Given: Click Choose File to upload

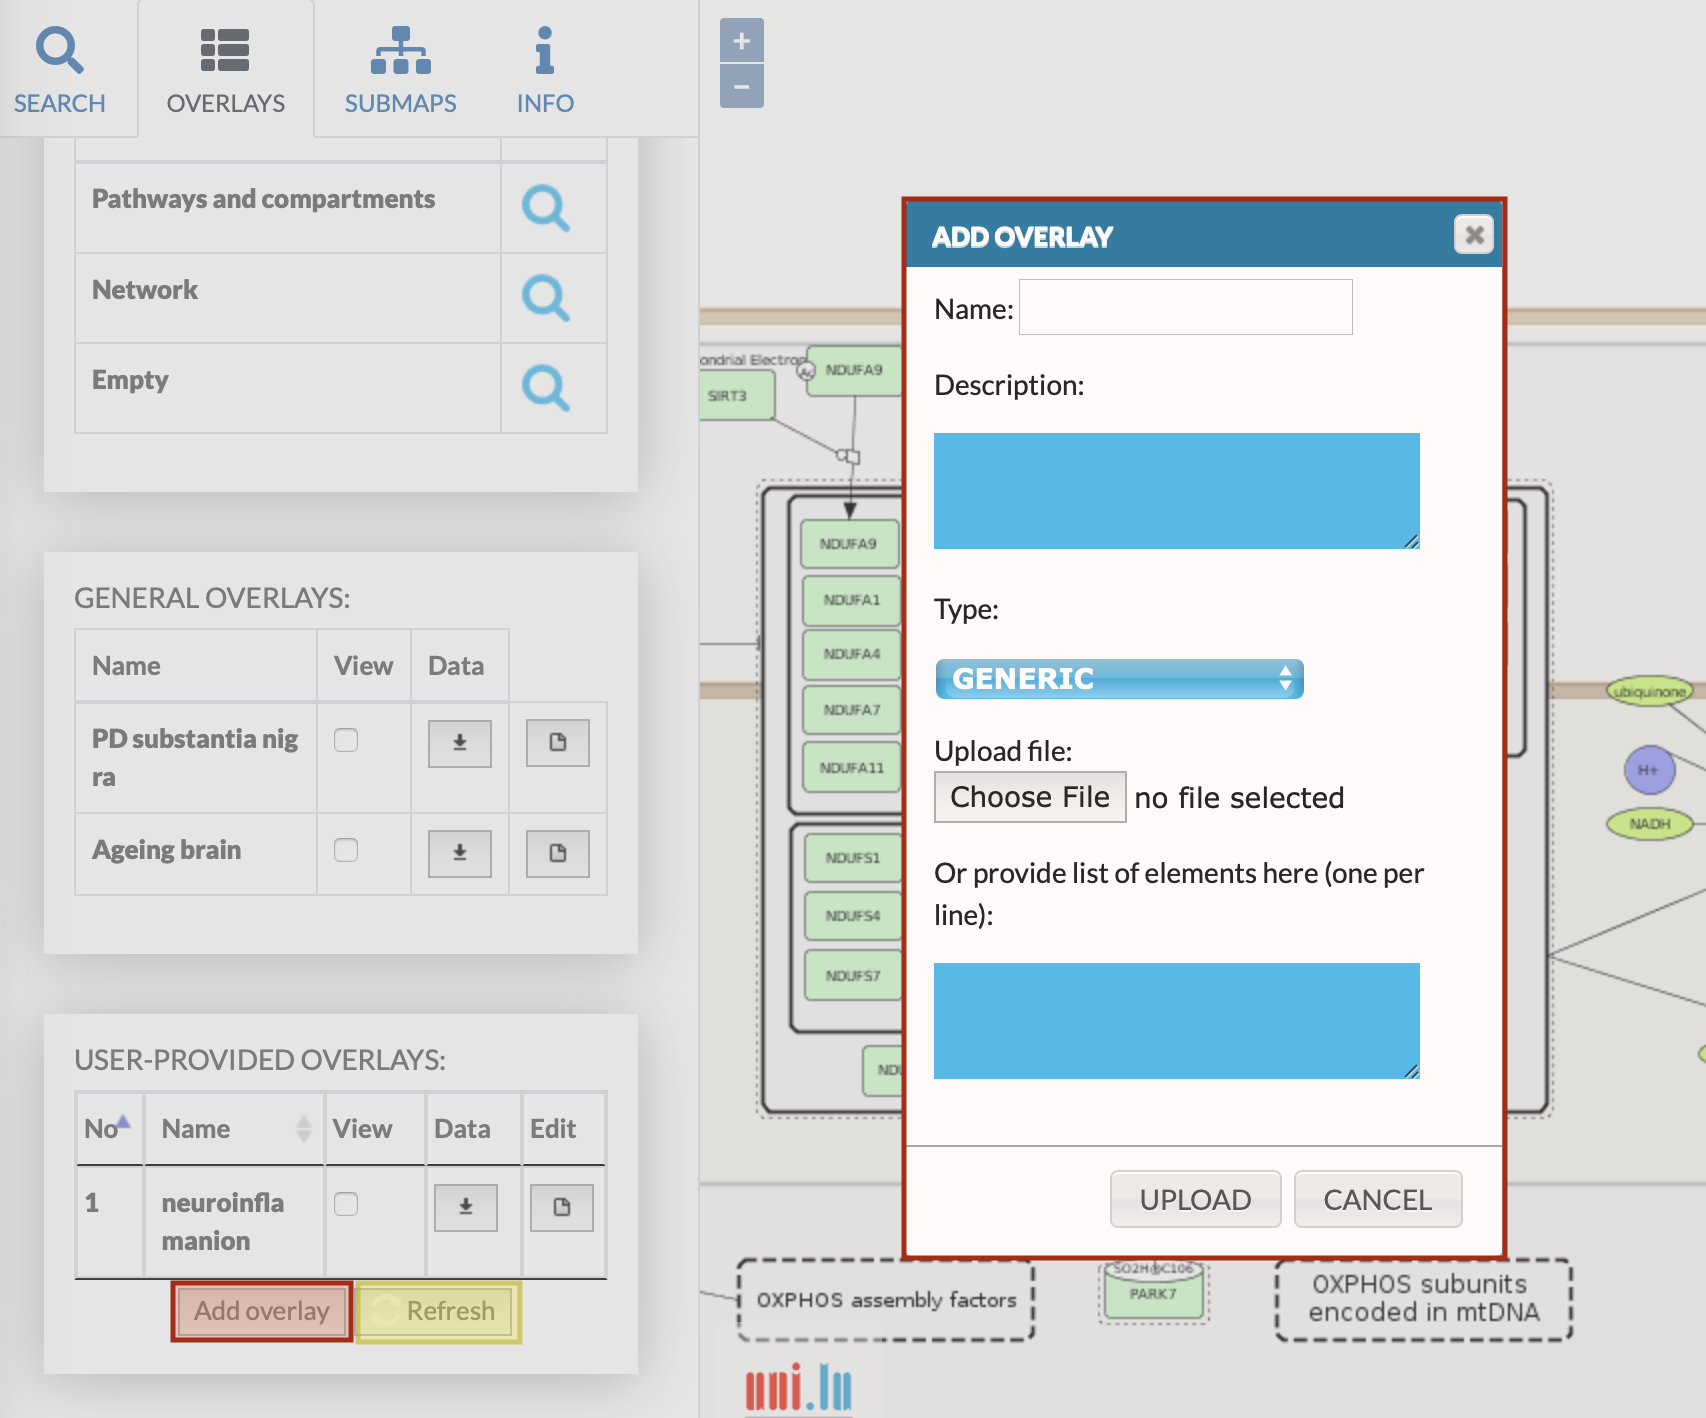Looking at the screenshot, I should [x=1029, y=797].
